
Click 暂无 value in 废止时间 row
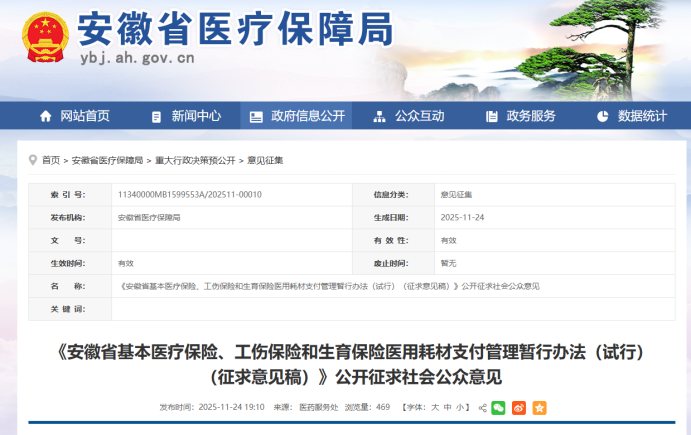(x=449, y=264)
